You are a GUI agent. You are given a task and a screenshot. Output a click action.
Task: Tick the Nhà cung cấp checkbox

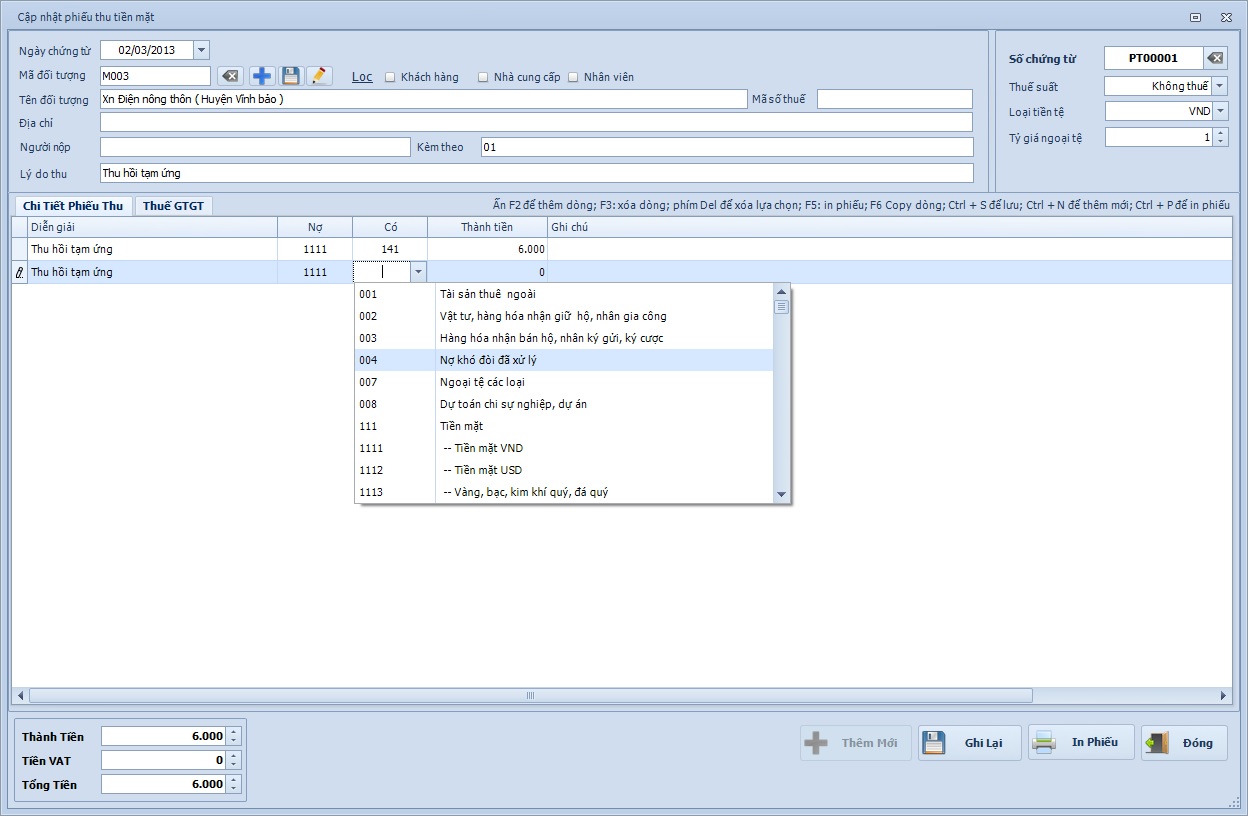pyautogui.click(x=483, y=77)
